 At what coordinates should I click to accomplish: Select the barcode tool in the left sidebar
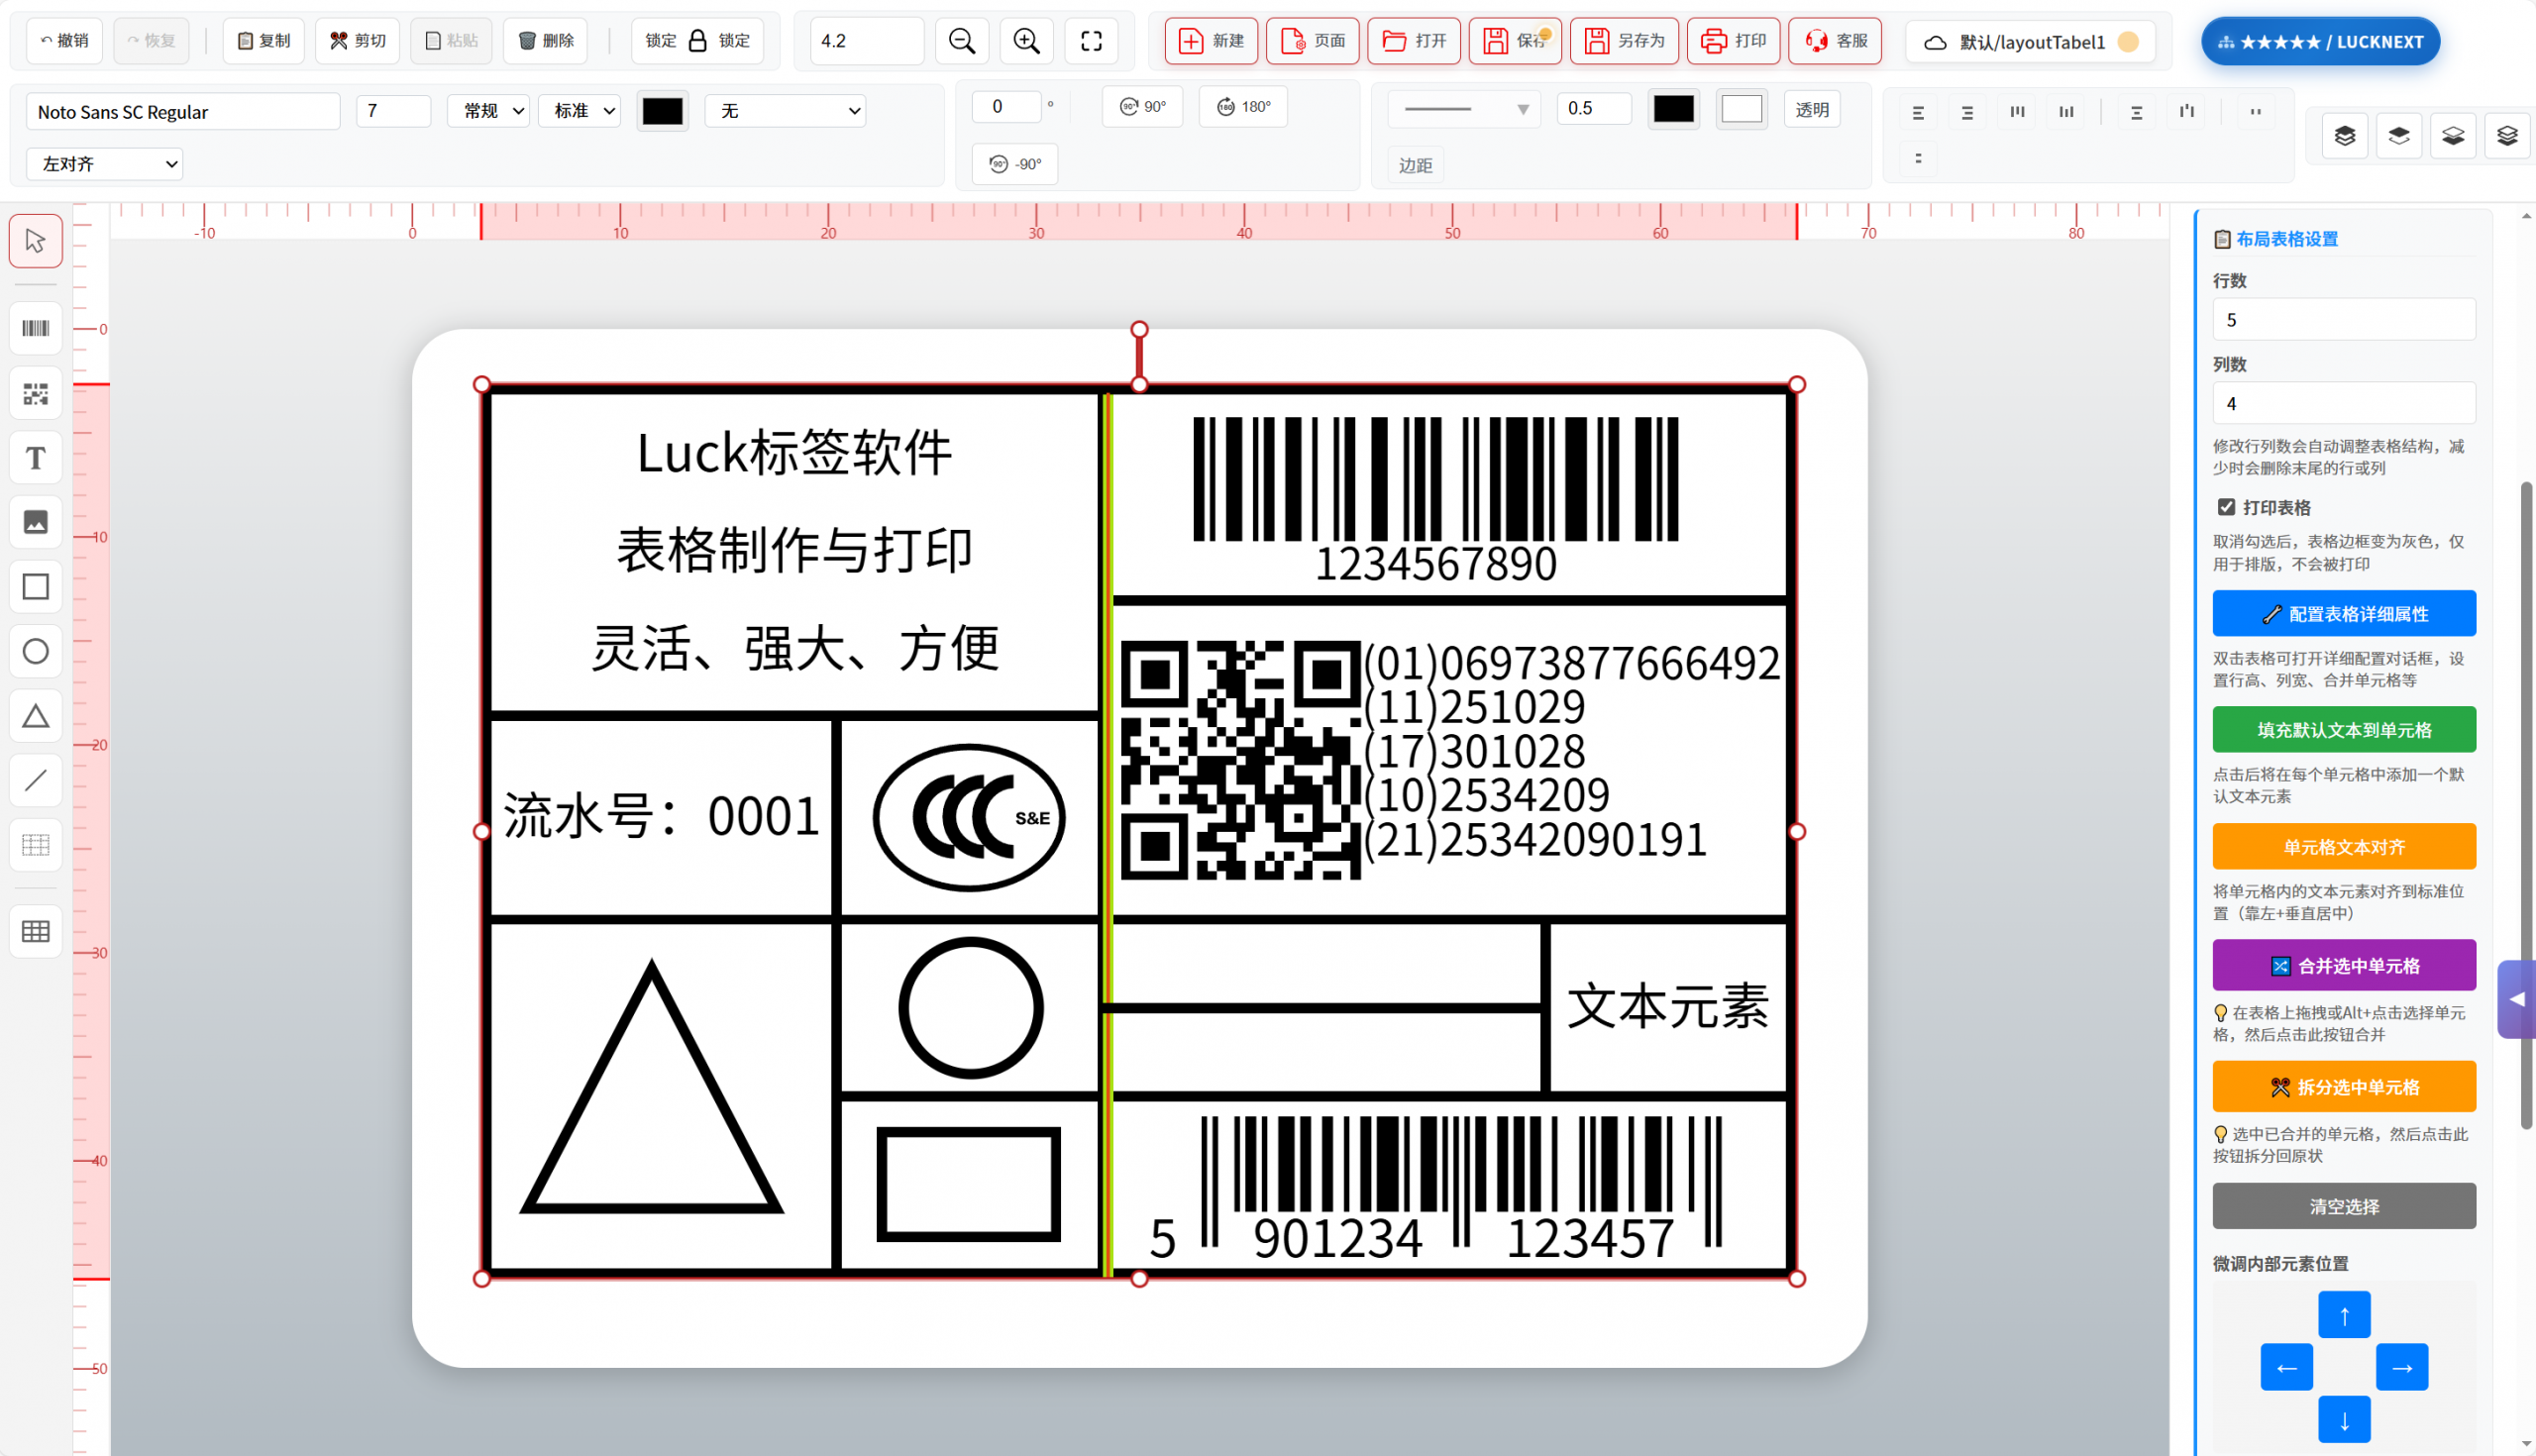[35, 328]
